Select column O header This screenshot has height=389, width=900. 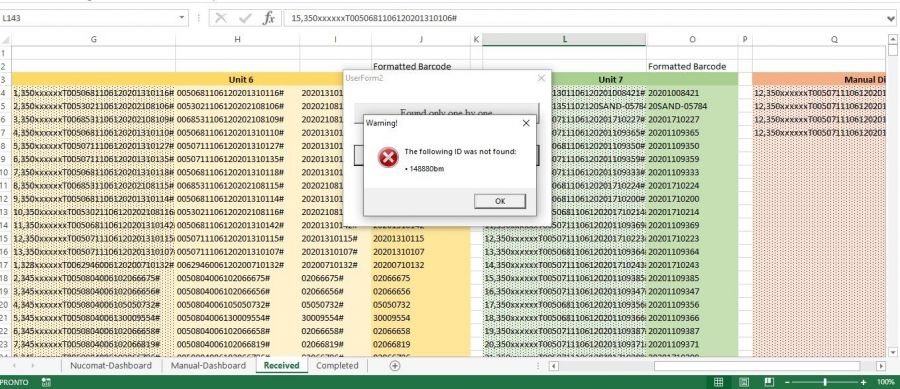click(x=692, y=39)
